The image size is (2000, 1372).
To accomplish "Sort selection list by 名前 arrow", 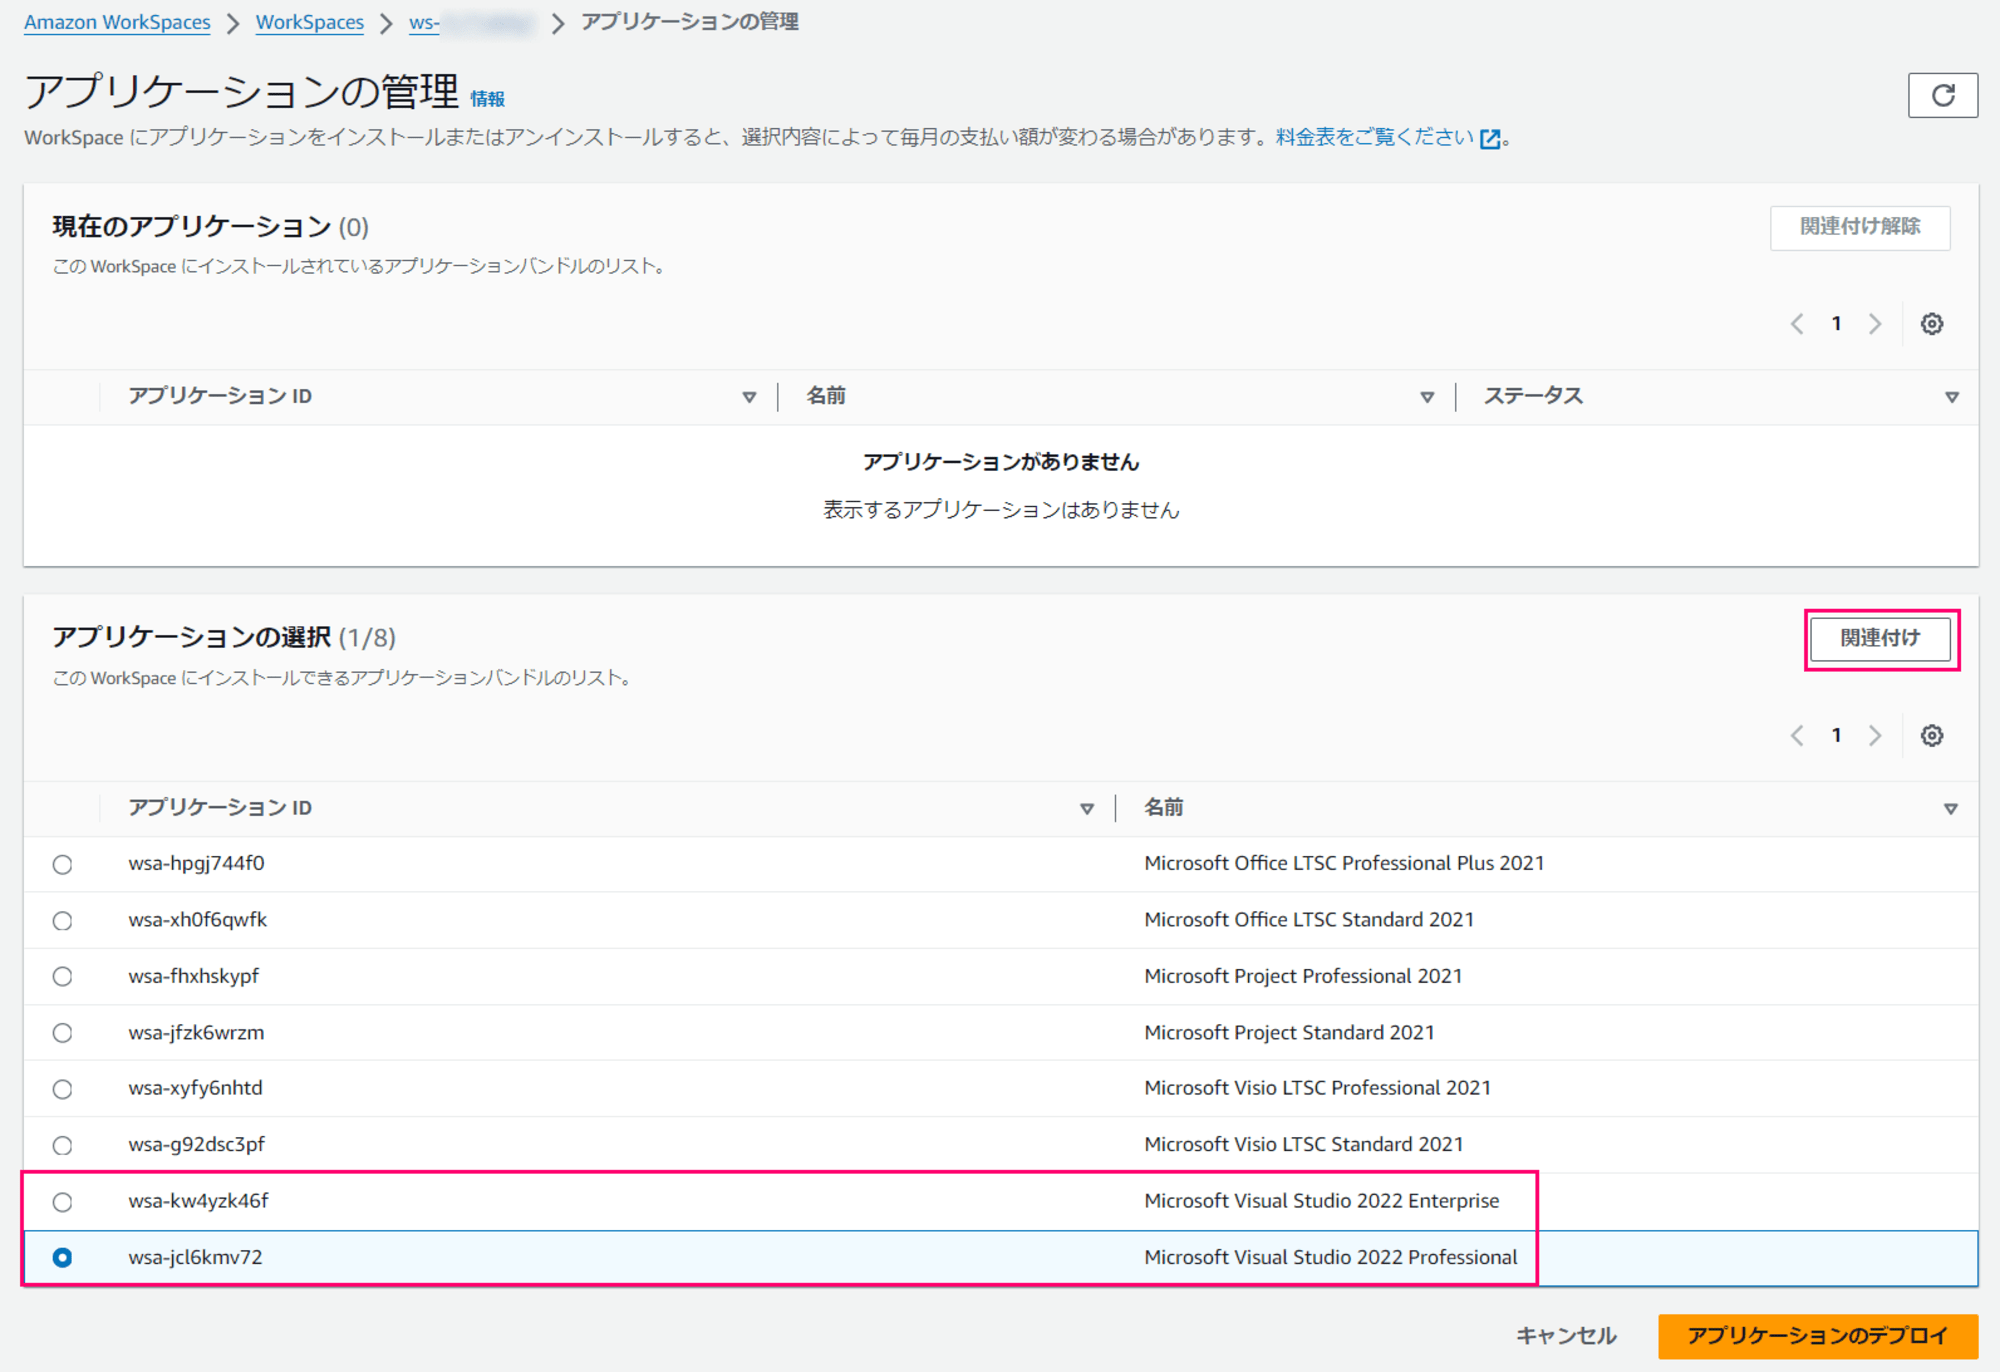I will click(1950, 809).
